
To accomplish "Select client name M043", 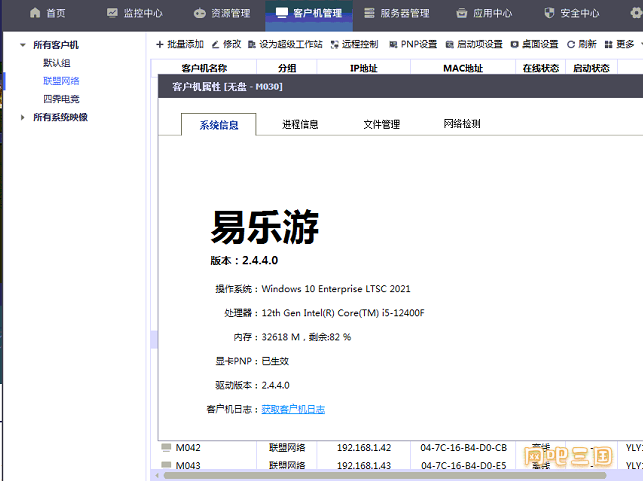I will [188, 465].
